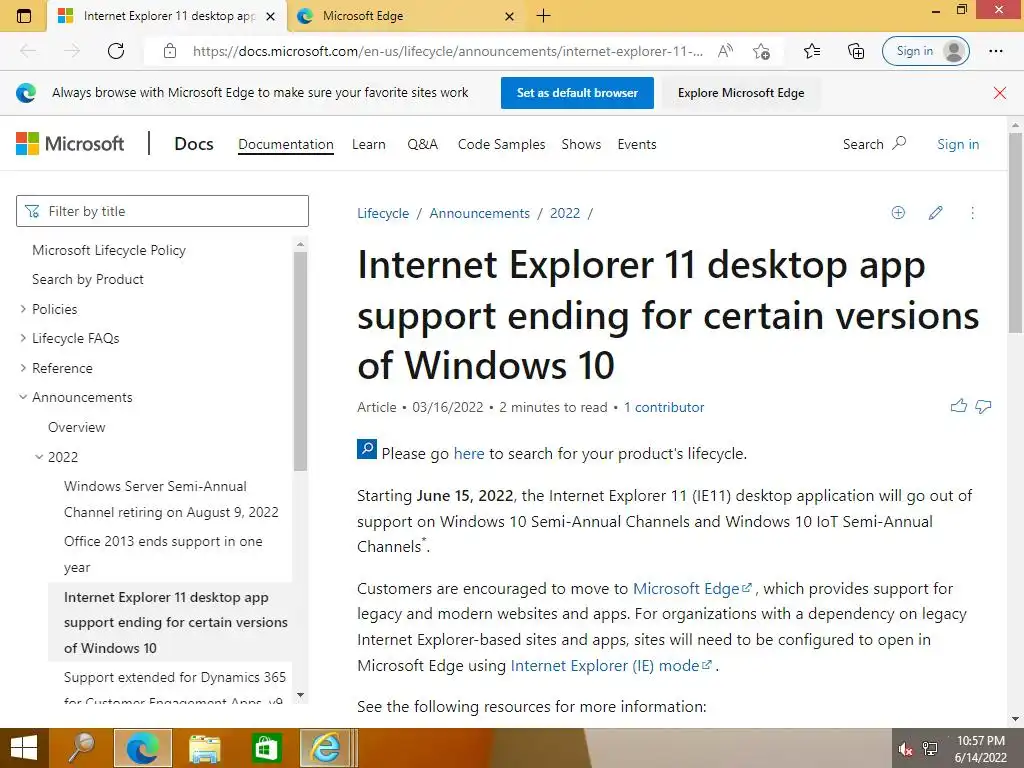Image resolution: width=1024 pixels, height=768 pixels.
Task: Go to Docs home link
Action: pyautogui.click(x=194, y=144)
